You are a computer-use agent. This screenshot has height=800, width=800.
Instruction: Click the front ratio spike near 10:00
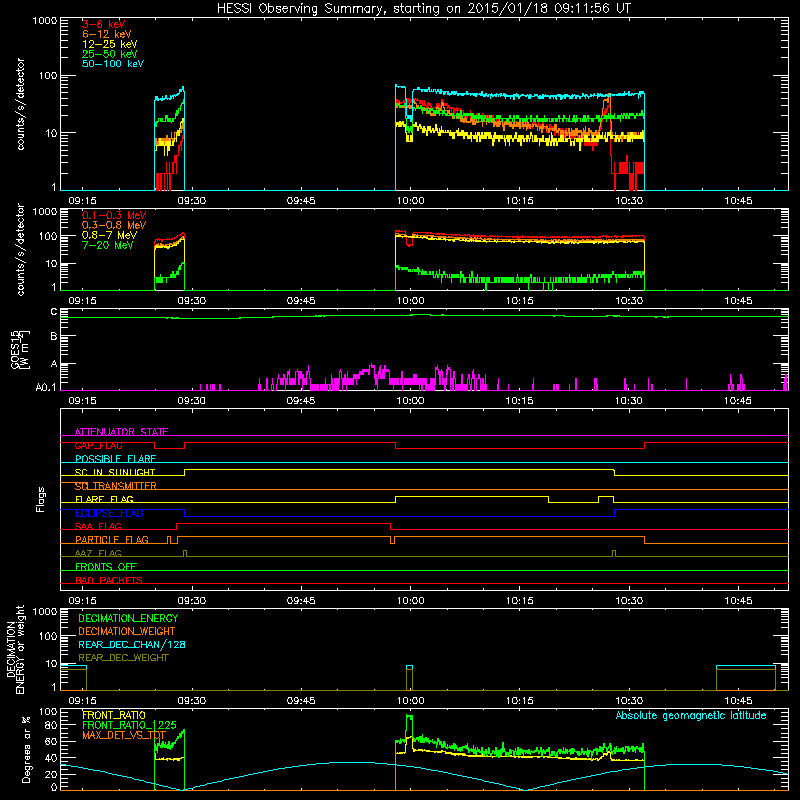click(x=409, y=727)
